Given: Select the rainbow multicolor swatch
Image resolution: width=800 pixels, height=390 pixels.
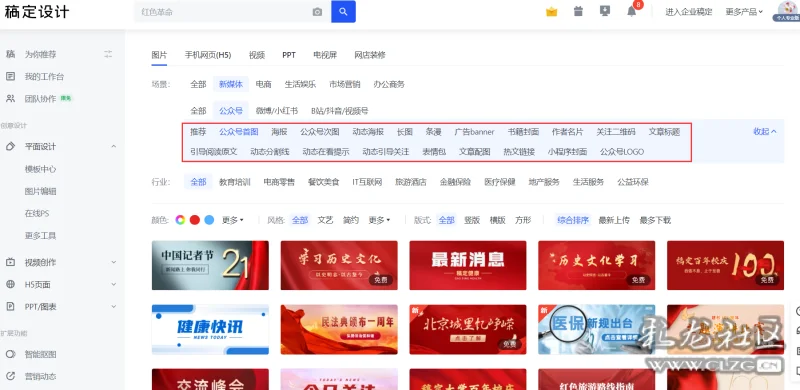Looking at the screenshot, I should click(180, 220).
